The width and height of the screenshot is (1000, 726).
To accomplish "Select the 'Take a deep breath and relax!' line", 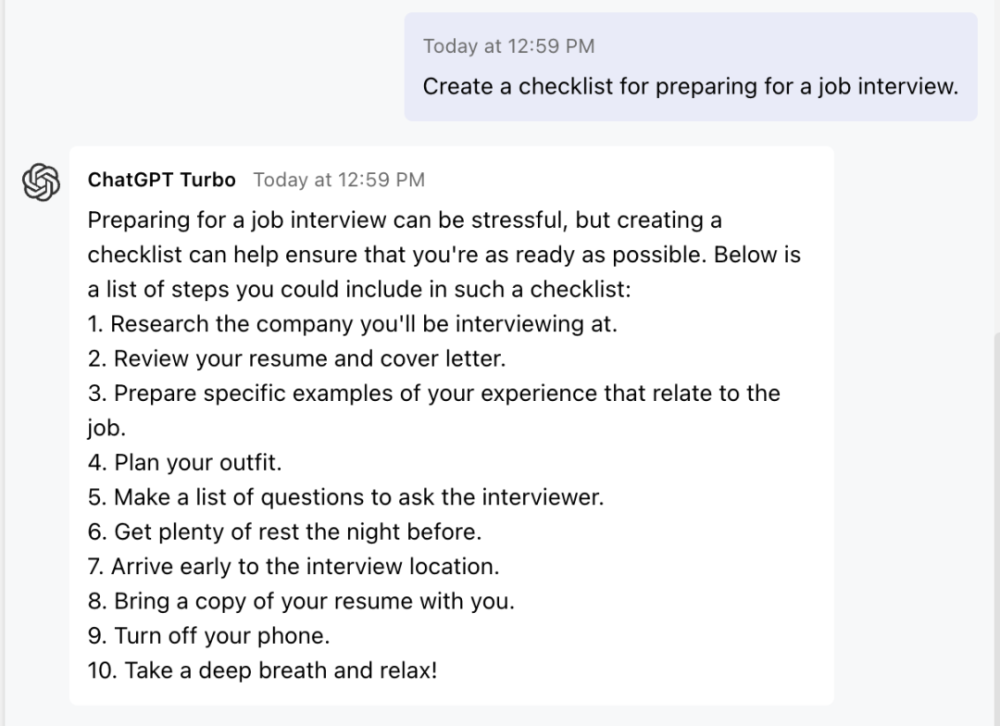I will (x=262, y=670).
